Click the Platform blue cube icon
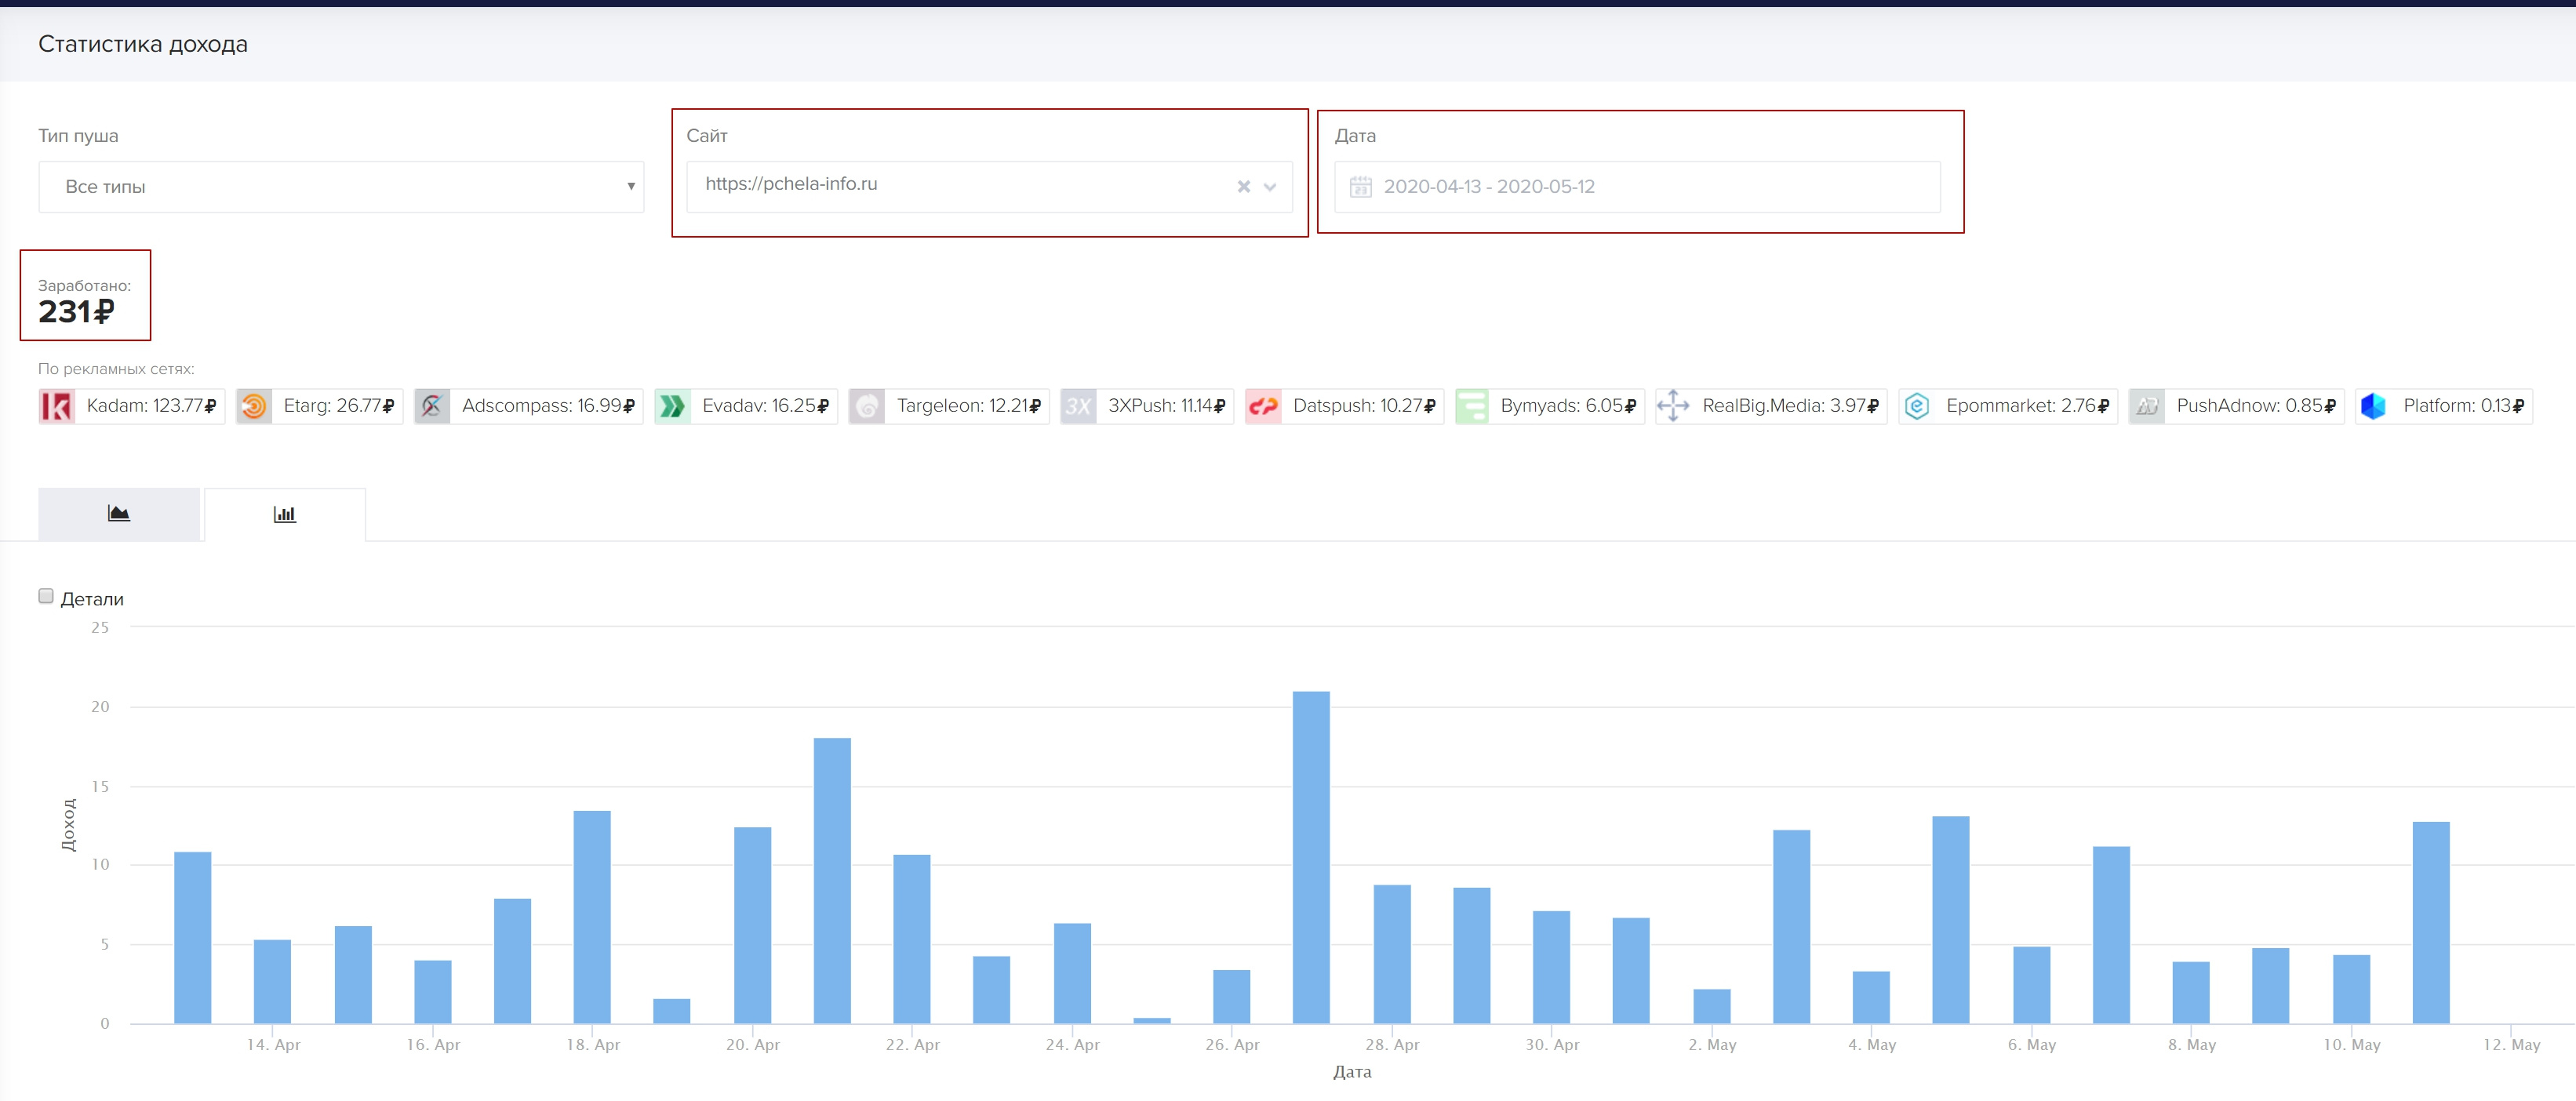The height and width of the screenshot is (1101, 2576). 2373,406
